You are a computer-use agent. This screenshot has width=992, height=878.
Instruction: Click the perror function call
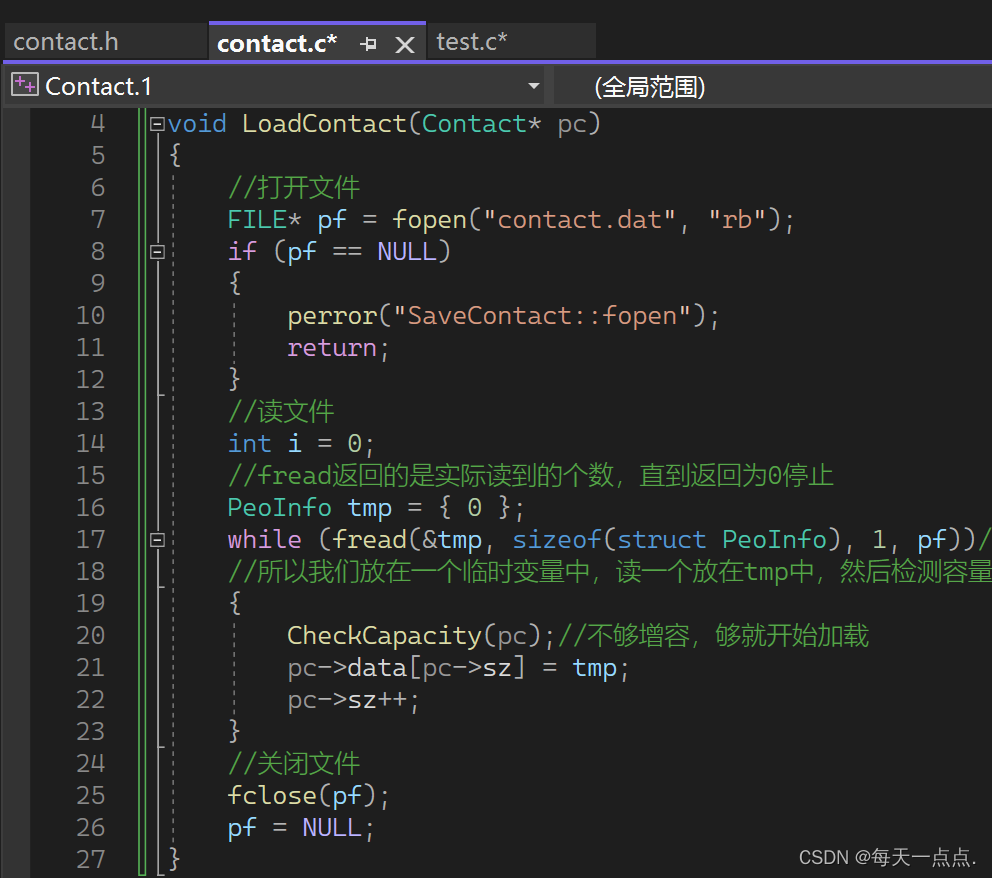[x=333, y=316]
